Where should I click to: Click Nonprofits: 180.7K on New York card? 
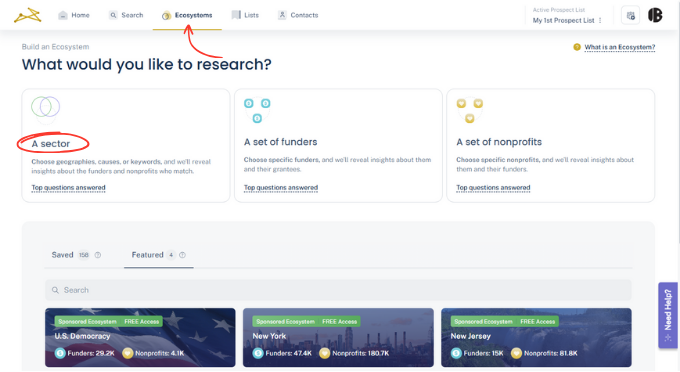pos(361,353)
